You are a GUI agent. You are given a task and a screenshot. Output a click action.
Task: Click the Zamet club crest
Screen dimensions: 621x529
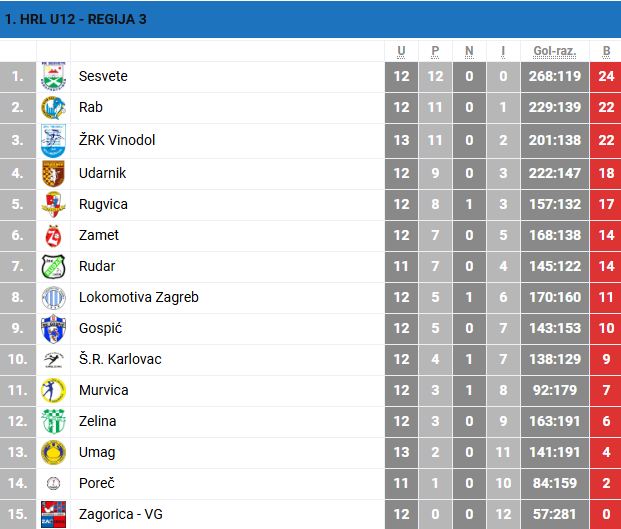point(52,236)
